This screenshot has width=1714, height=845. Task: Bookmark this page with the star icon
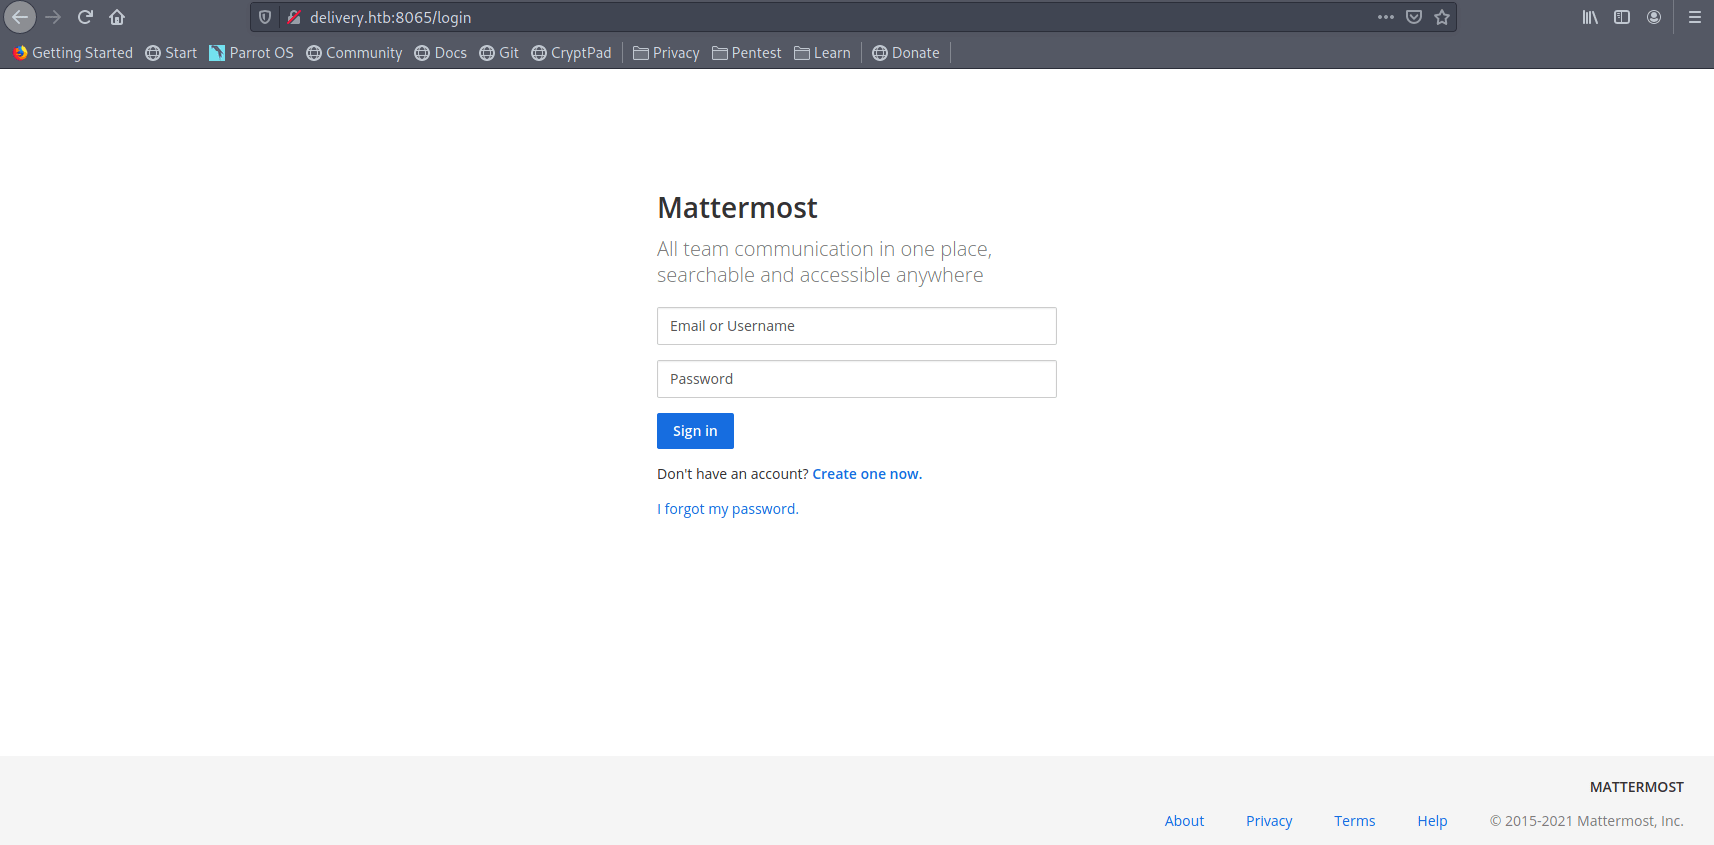point(1442,17)
